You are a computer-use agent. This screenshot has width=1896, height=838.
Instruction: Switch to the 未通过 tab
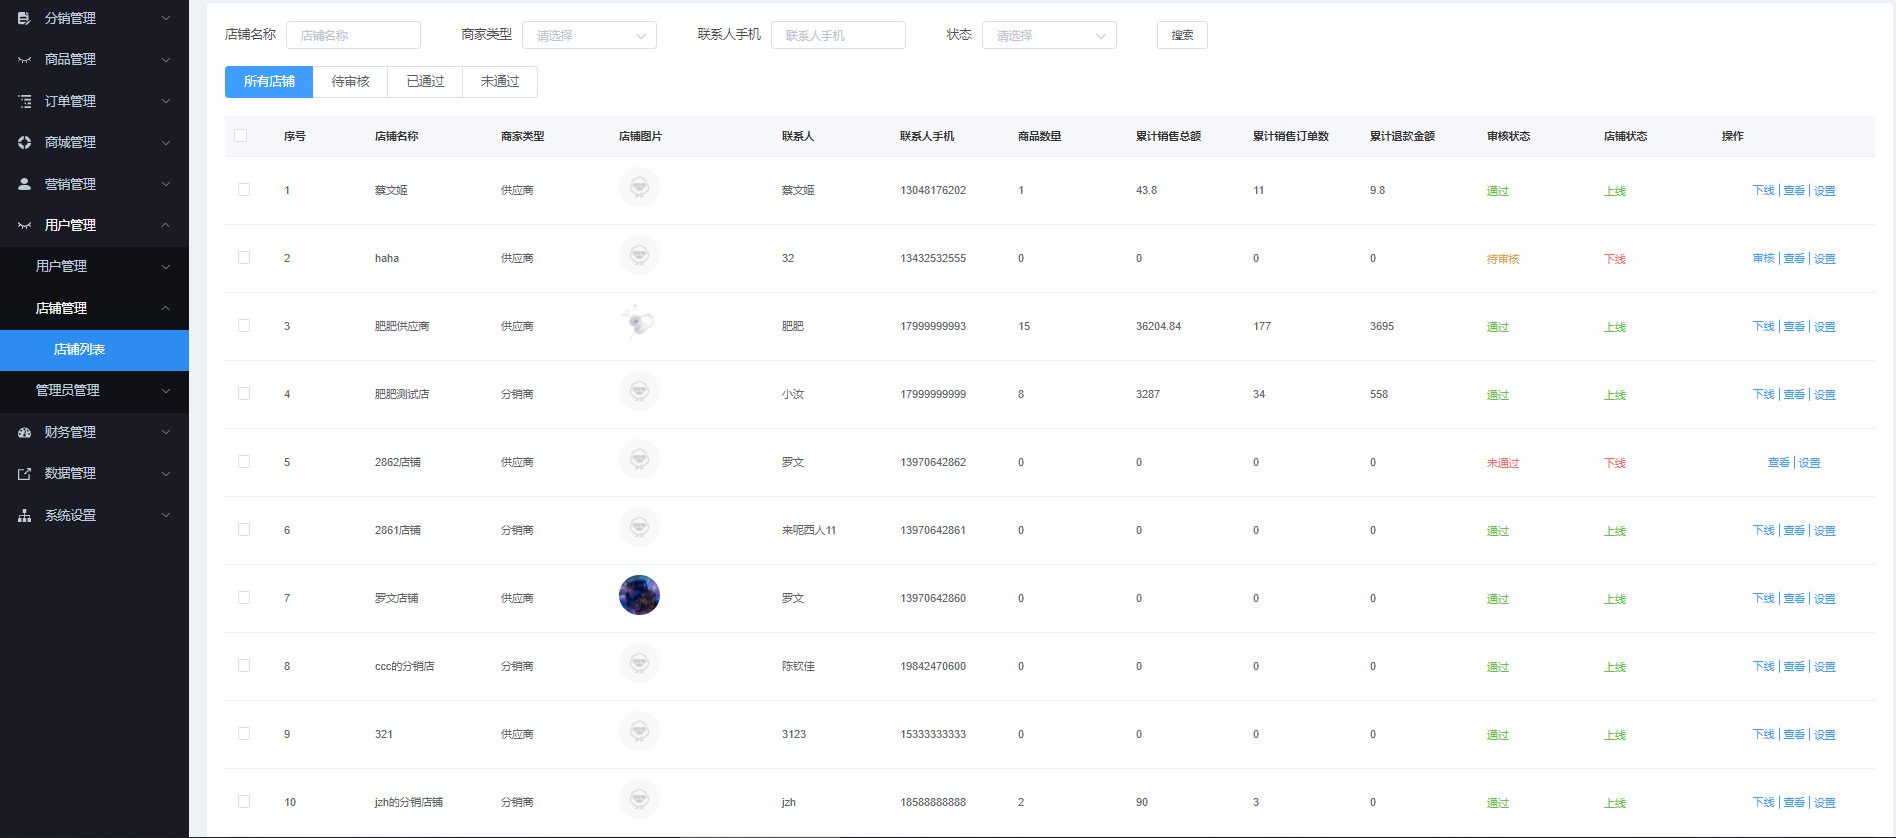tap(500, 82)
